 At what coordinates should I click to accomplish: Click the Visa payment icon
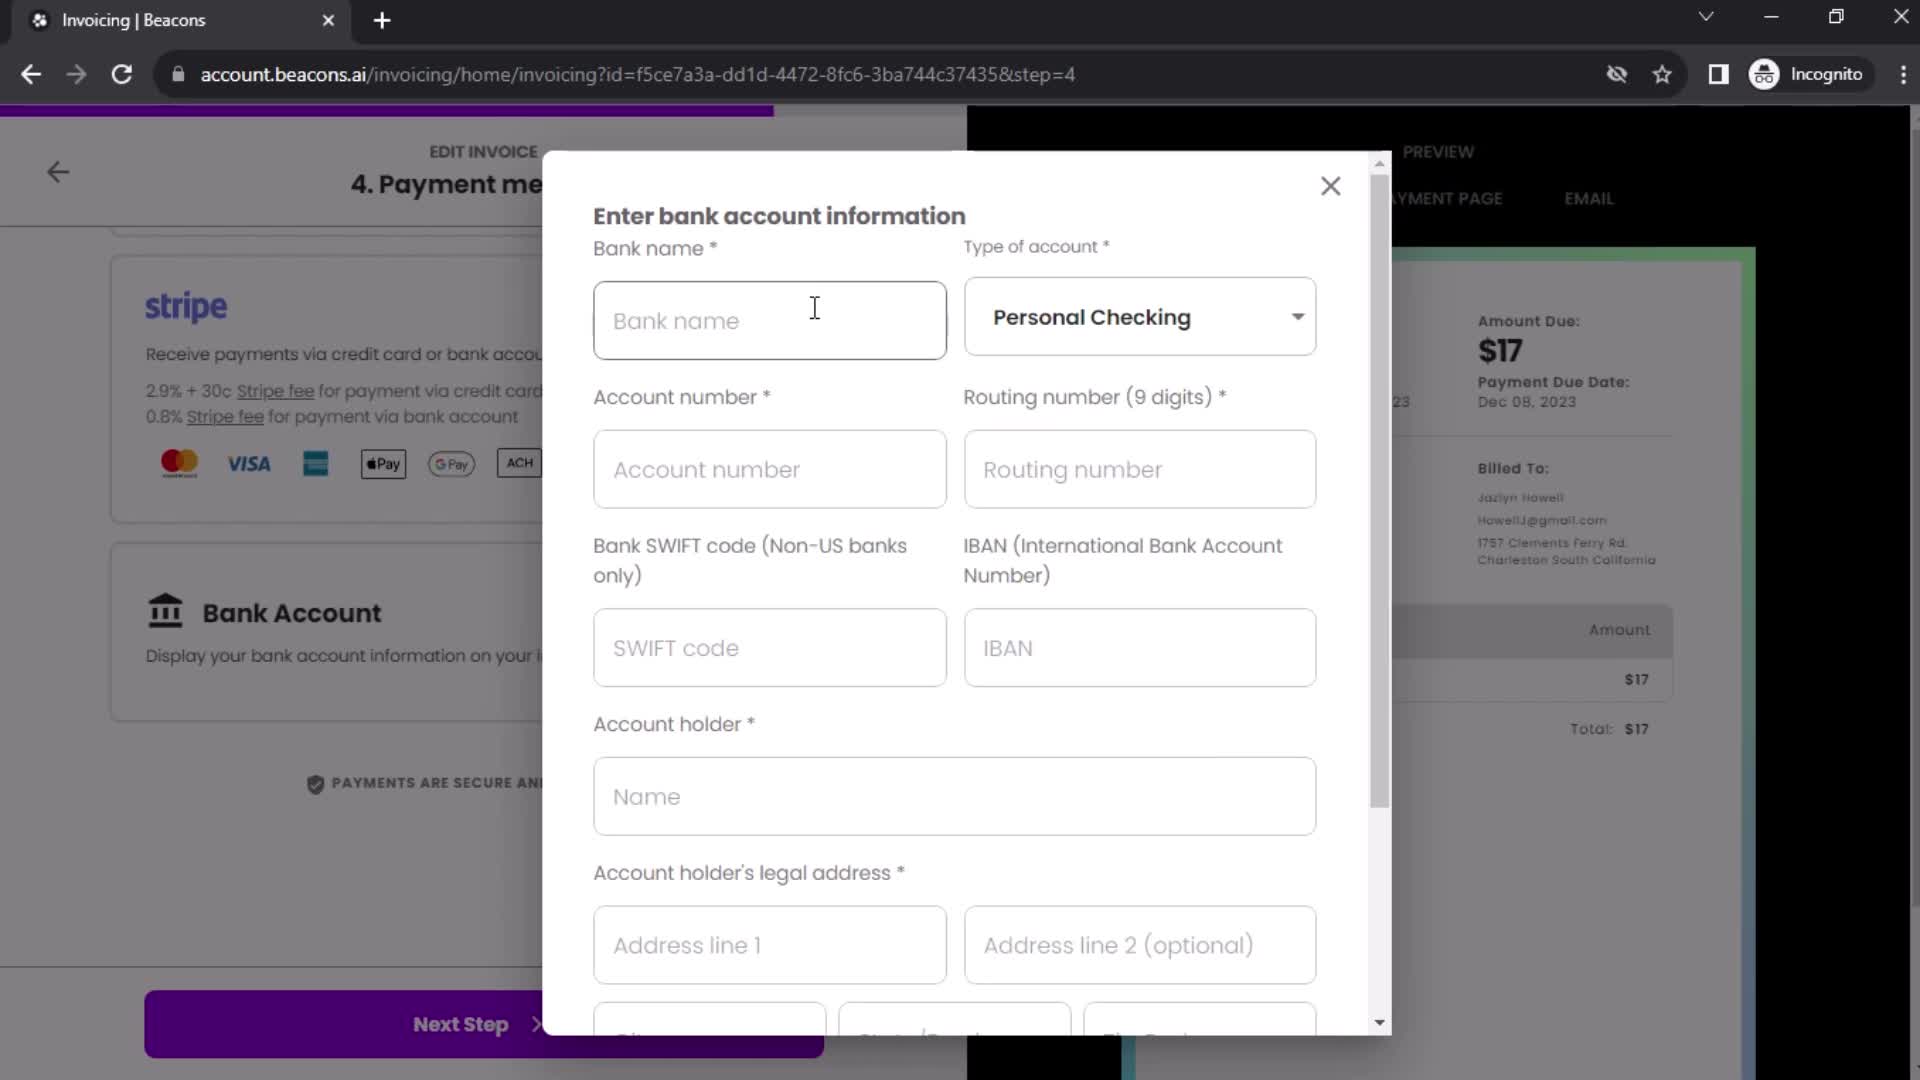pyautogui.click(x=248, y=463)
